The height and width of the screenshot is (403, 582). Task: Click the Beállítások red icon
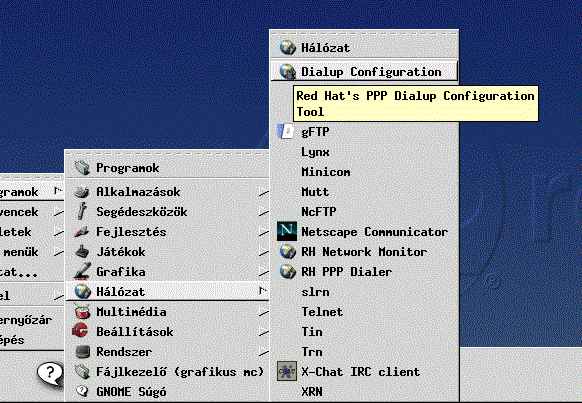point(81,331)
